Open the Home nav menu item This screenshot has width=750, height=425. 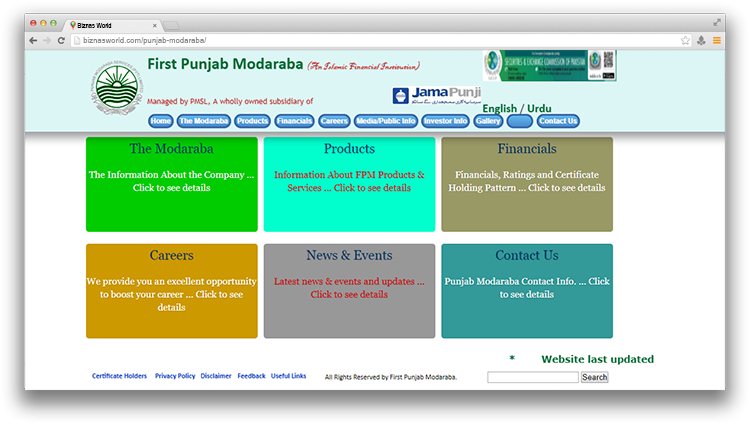pyautogui.click(x=160, y=121)
